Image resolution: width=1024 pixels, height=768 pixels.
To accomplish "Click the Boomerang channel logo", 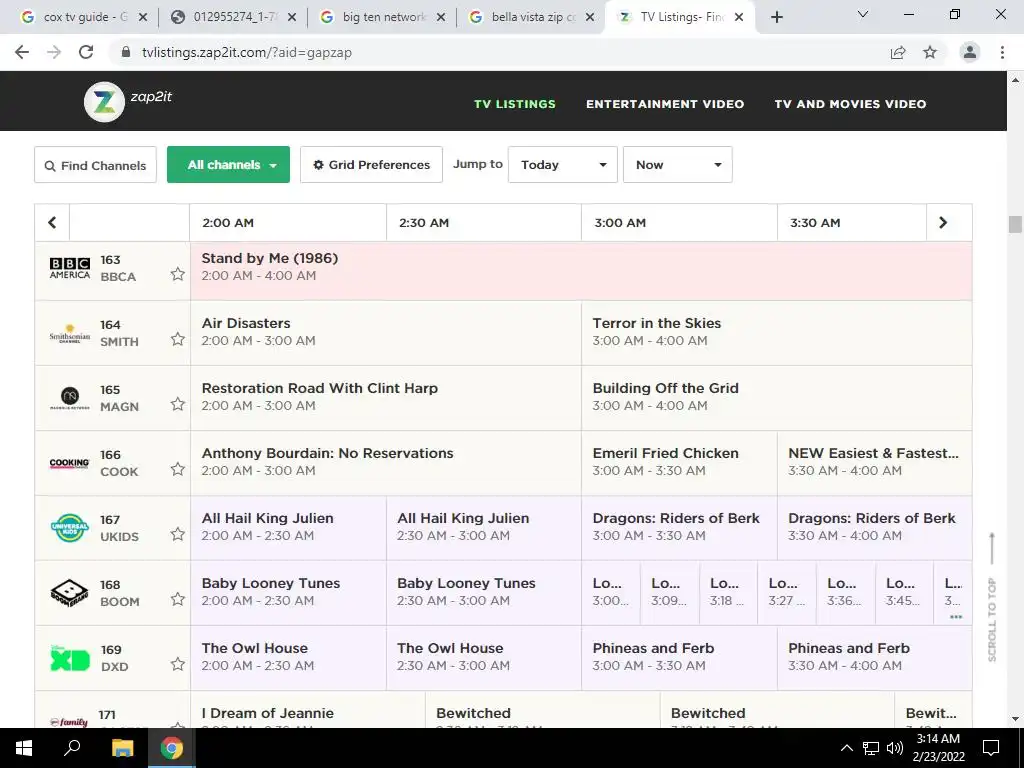I will [x=70, y=593].
